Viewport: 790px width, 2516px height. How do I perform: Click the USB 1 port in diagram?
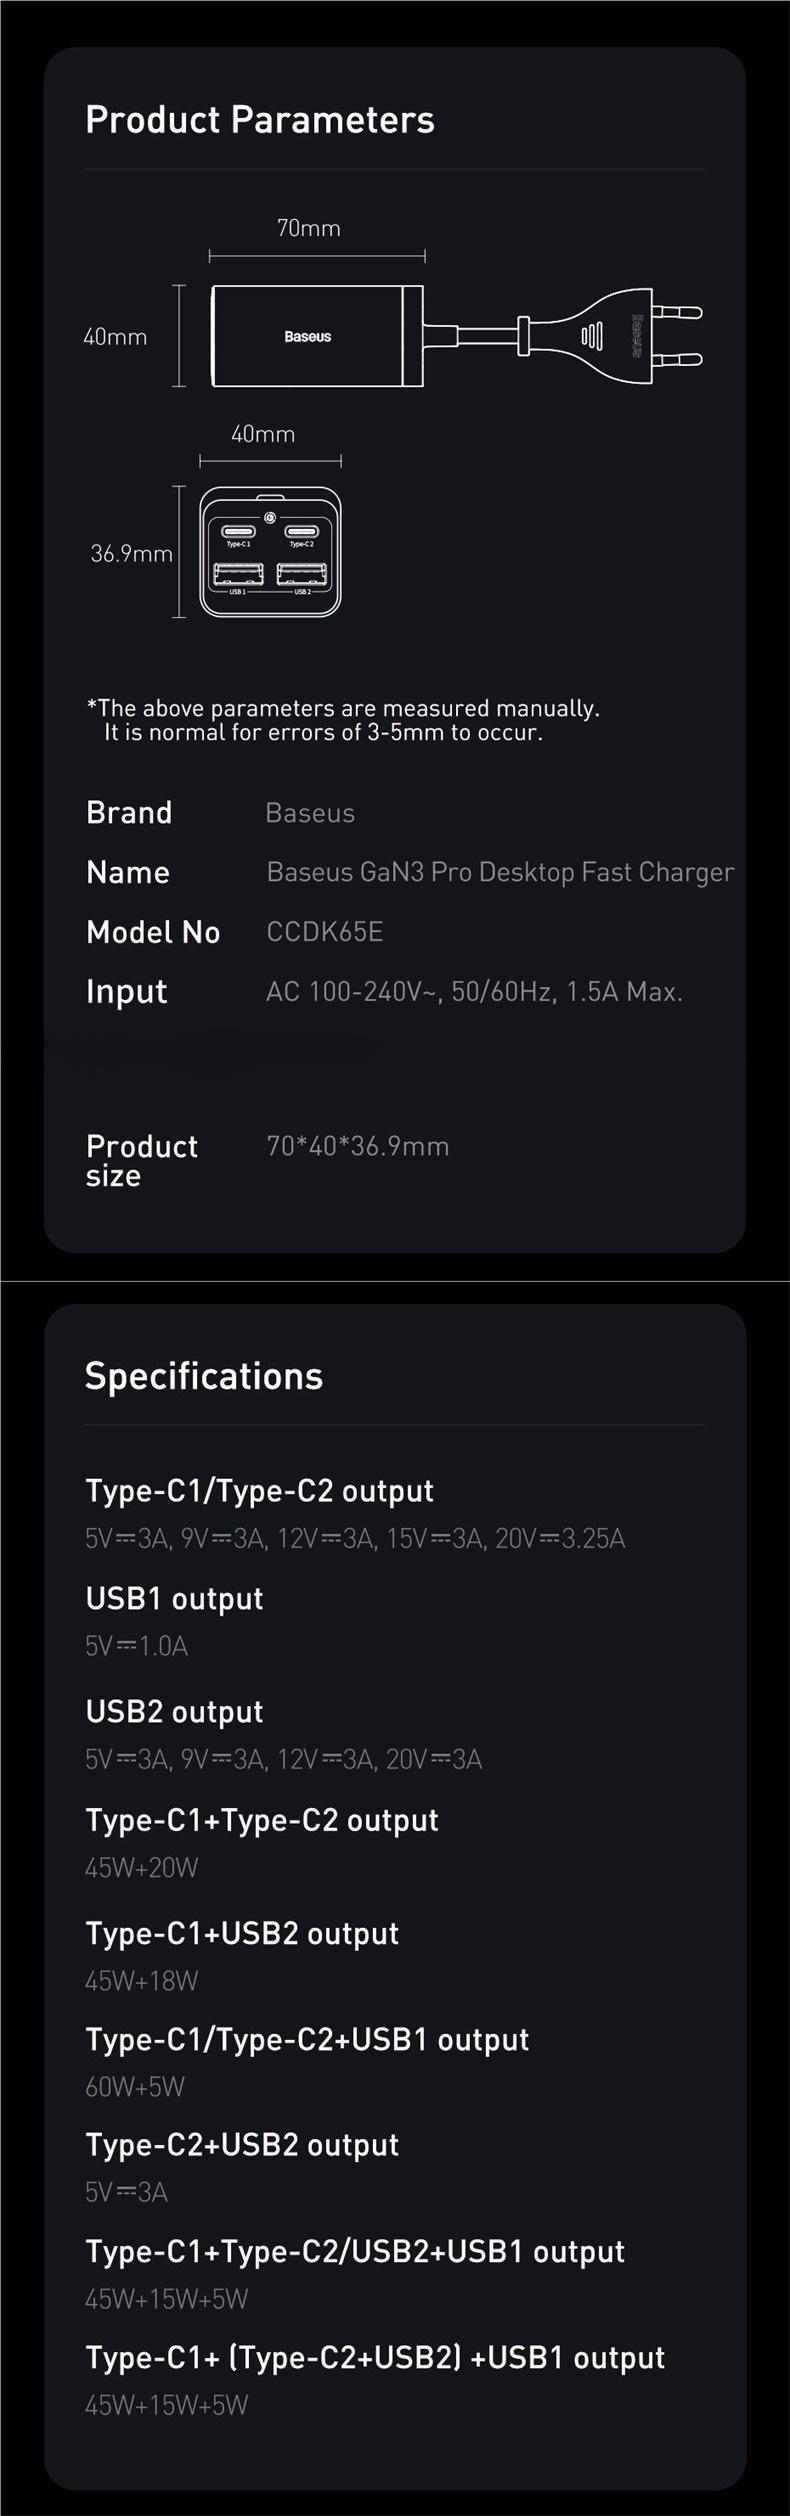point(238,573)
